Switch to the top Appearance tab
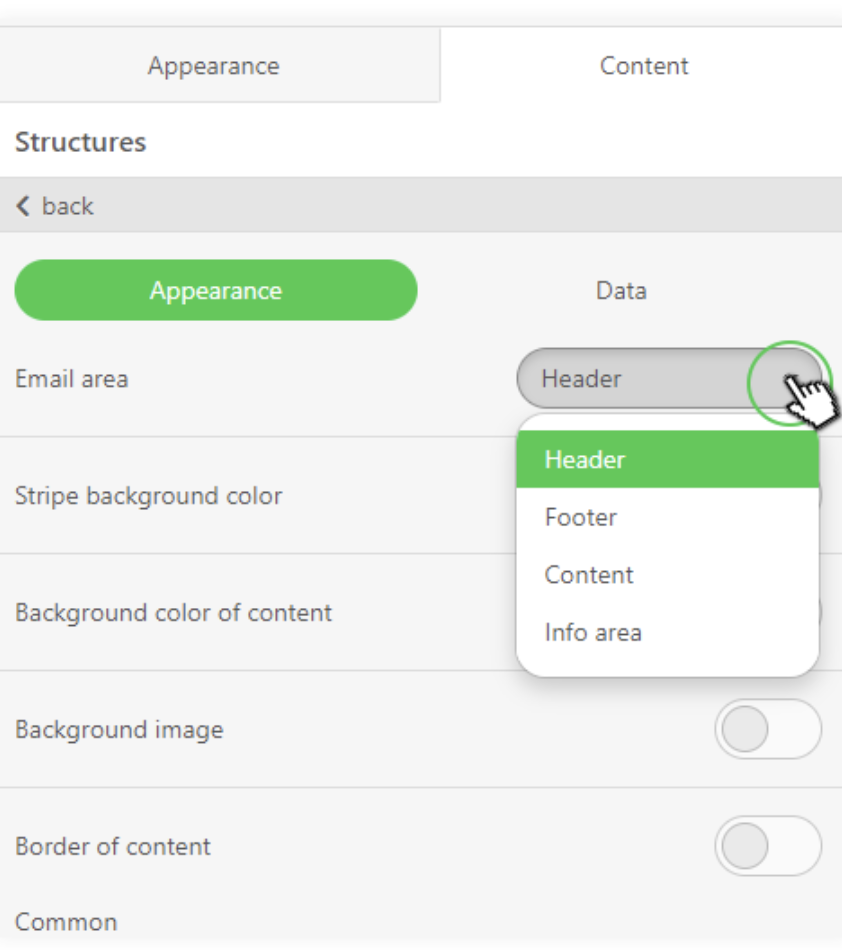The width and height of the screenshot is (842, 950). pyautogui.click(x=214, y=65)
